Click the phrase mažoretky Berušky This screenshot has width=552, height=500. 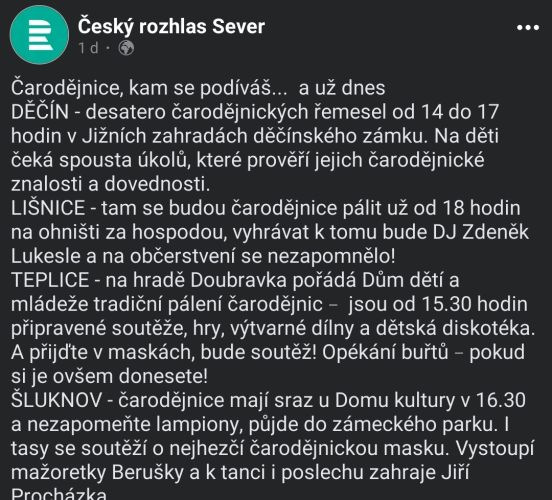point(97,473)
